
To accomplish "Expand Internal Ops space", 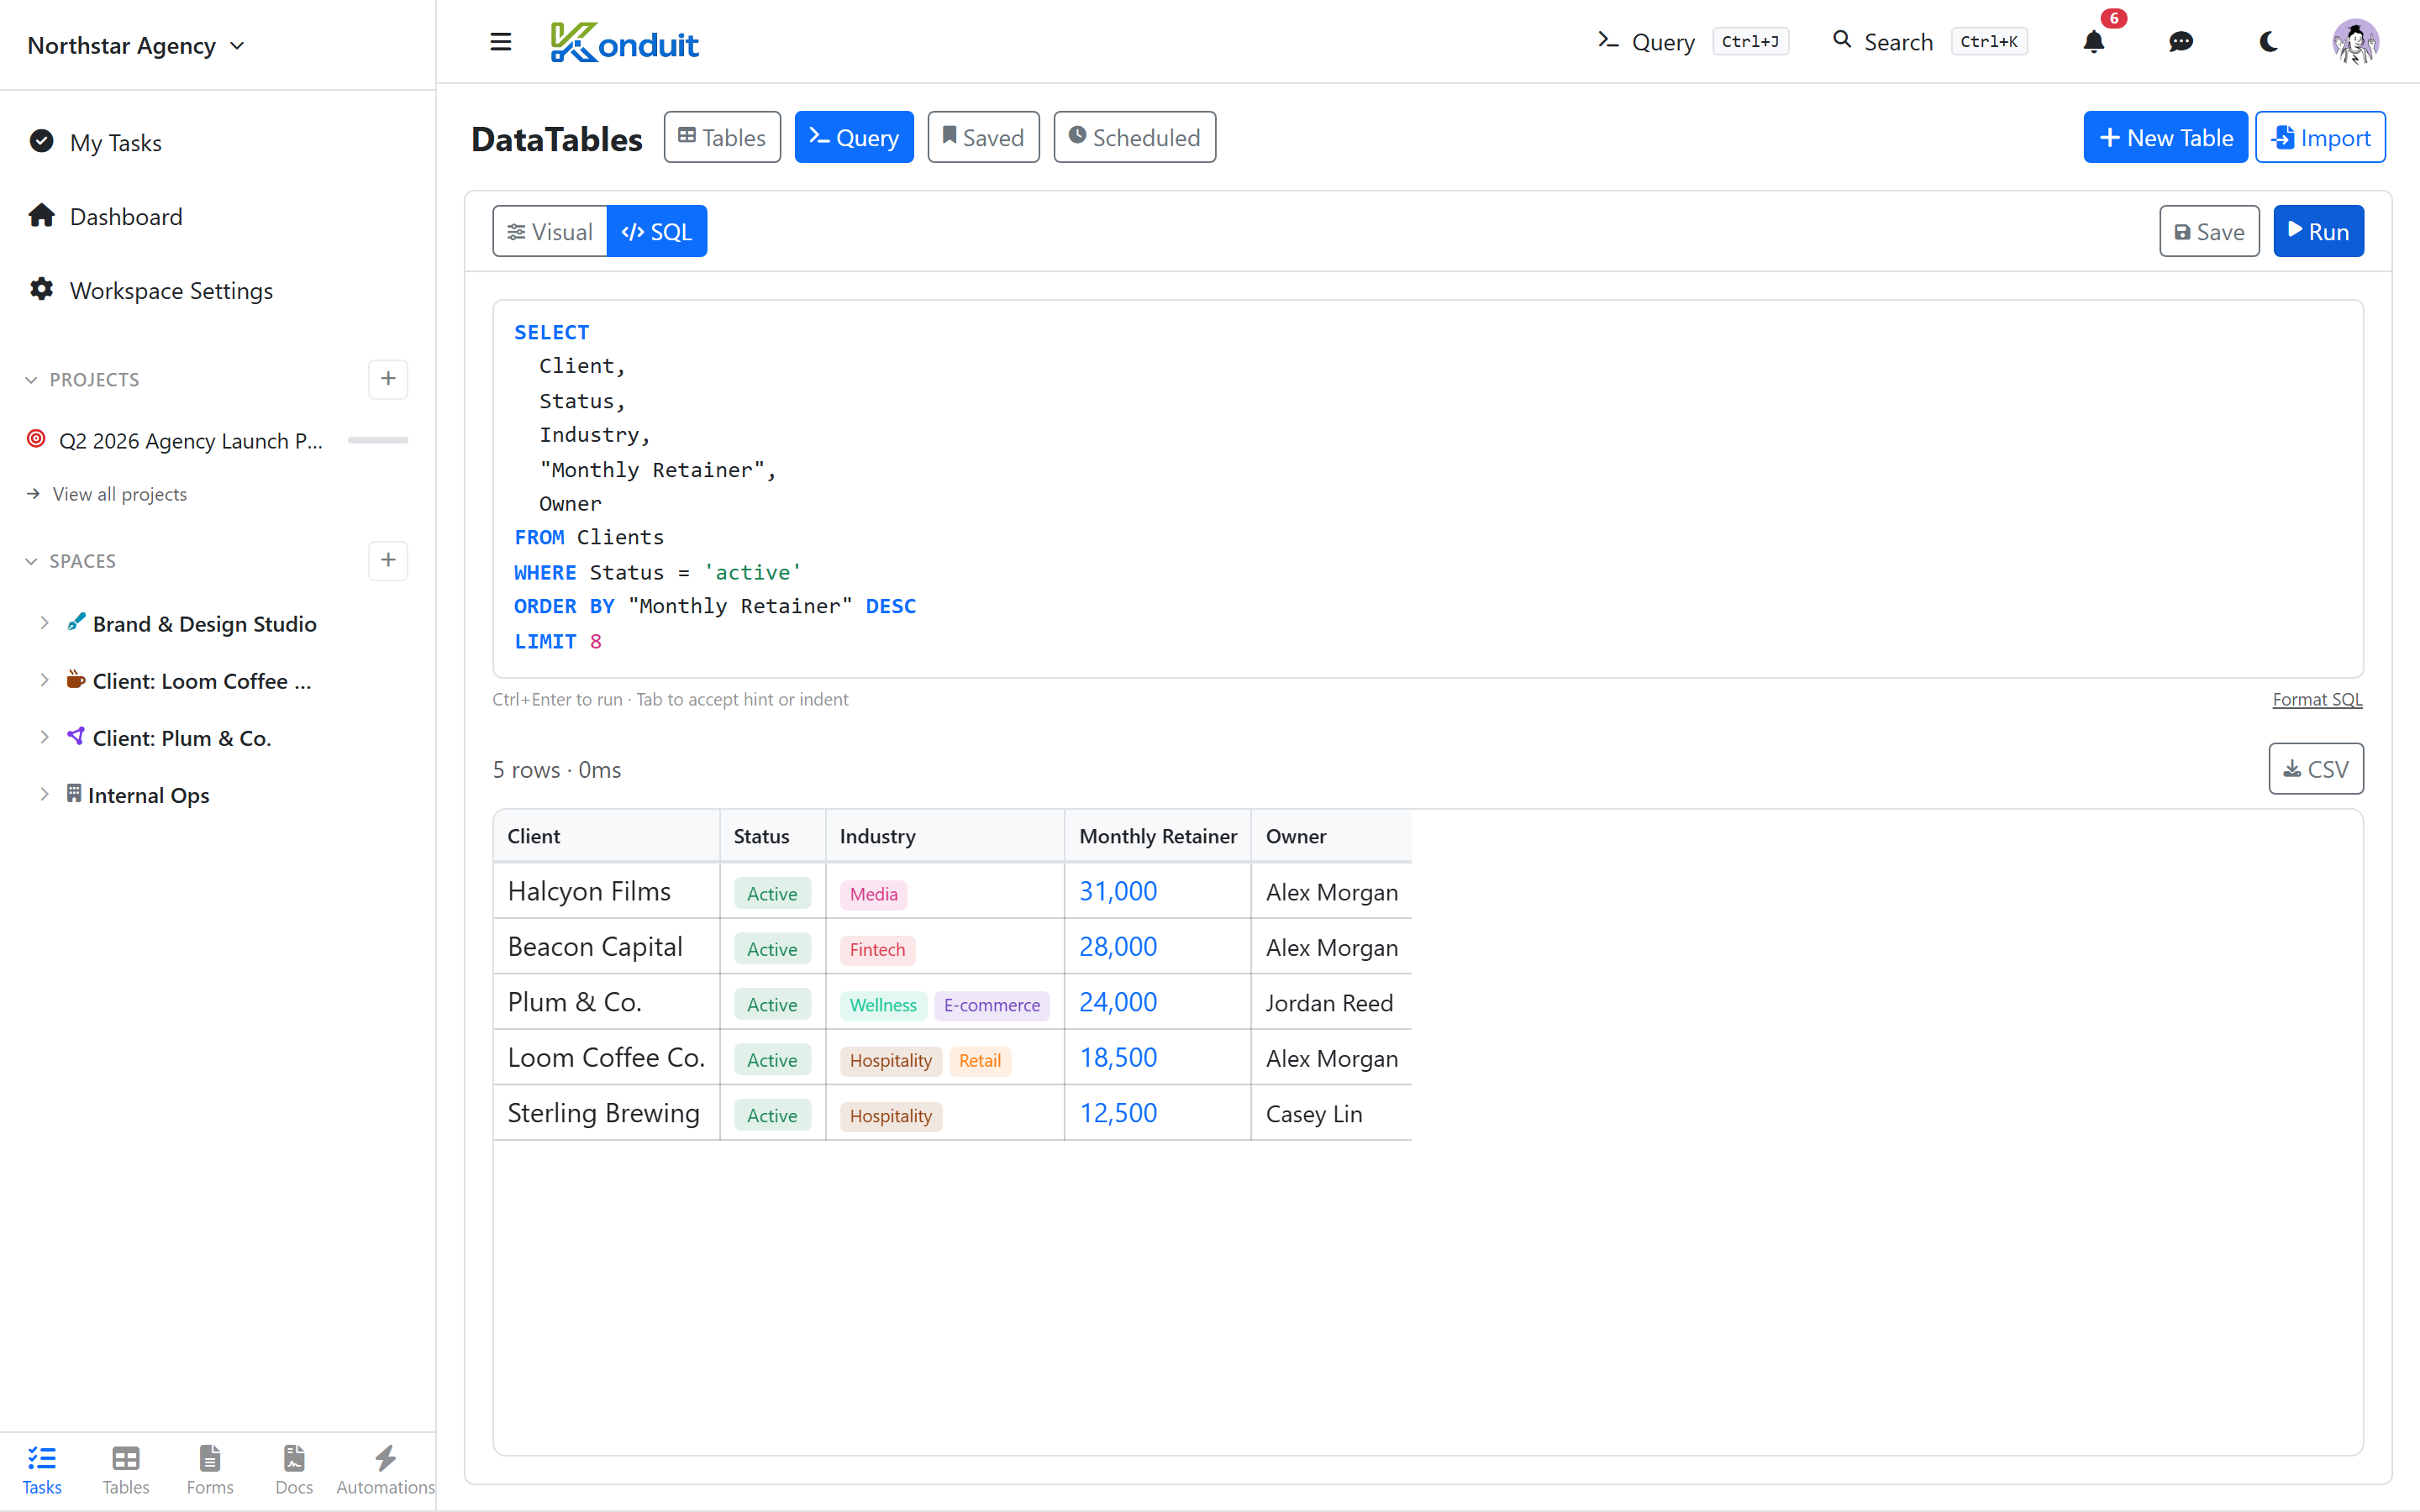I will coord(44,794).
